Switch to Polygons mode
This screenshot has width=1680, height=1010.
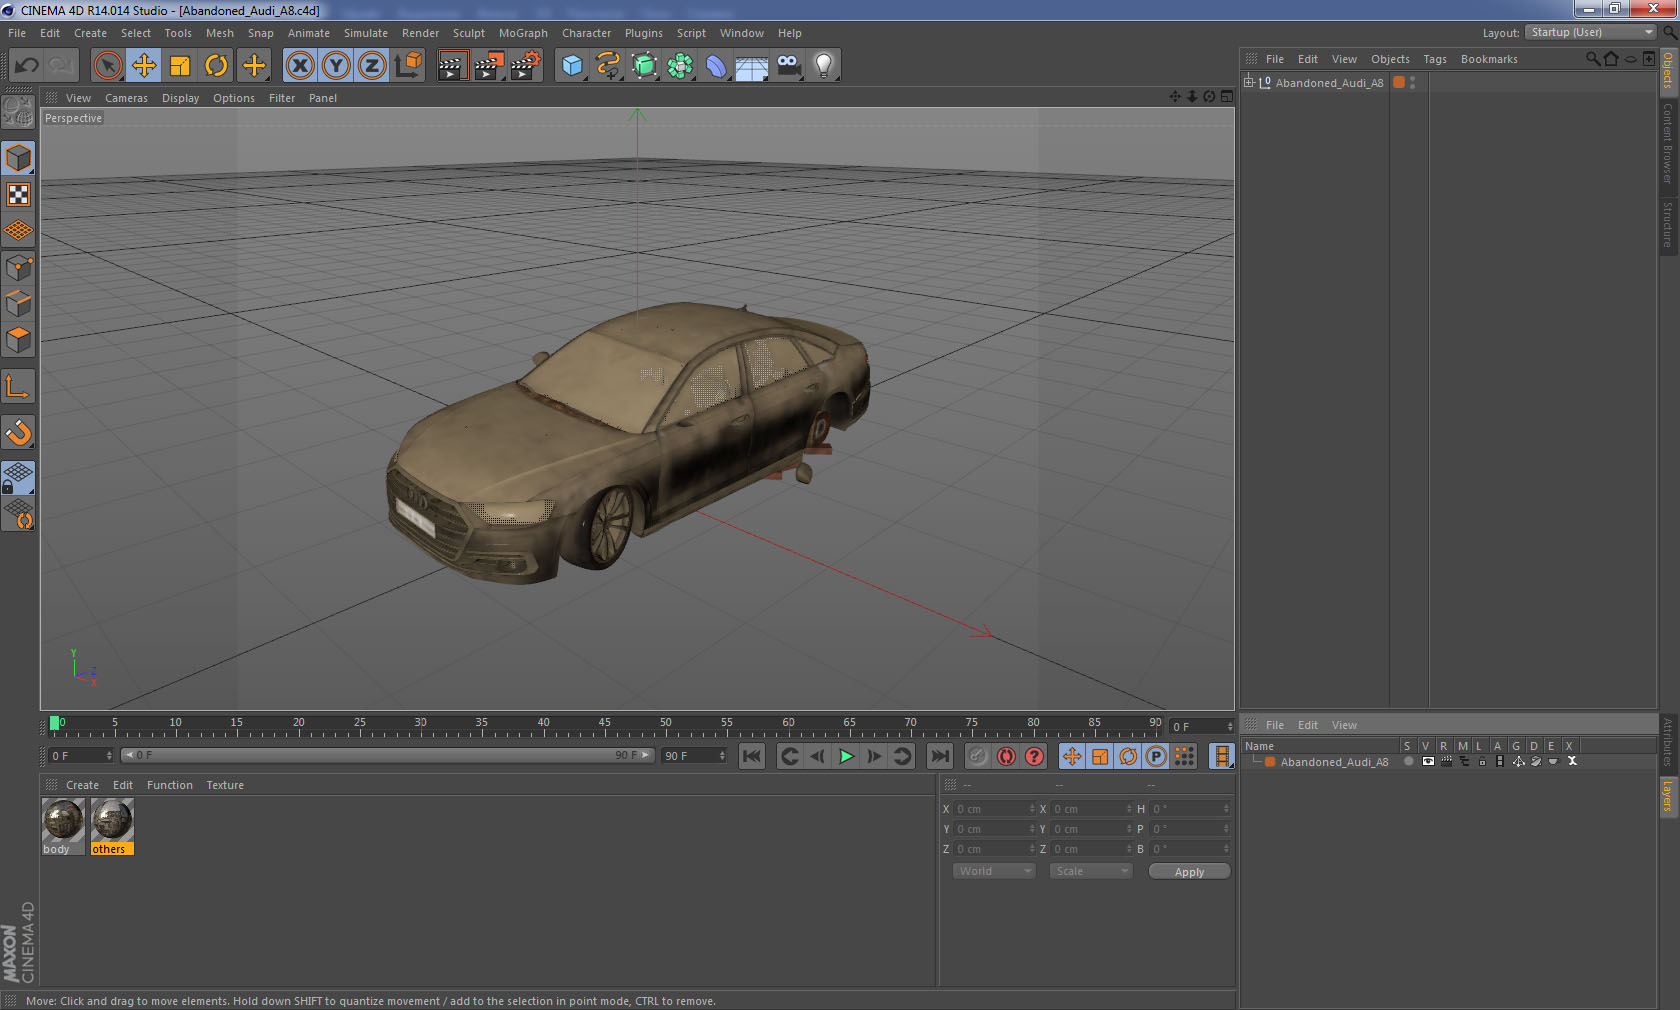(19, 340)
